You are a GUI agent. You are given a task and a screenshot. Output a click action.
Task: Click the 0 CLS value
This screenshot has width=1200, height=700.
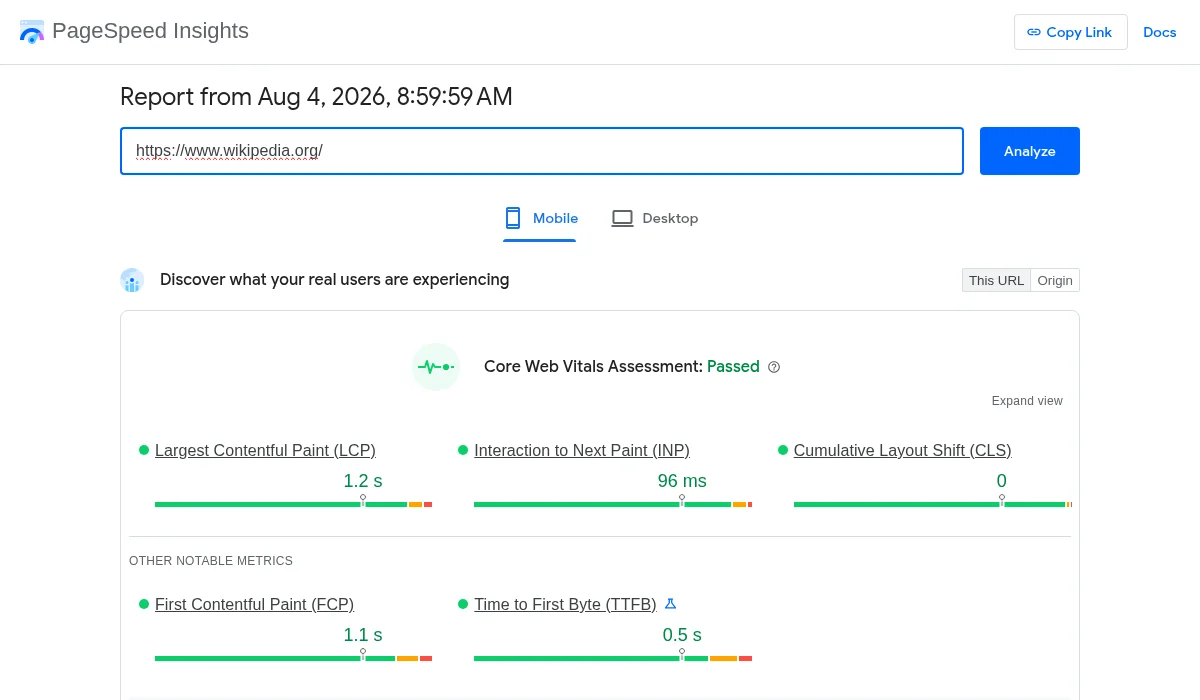click(1001, 481)
